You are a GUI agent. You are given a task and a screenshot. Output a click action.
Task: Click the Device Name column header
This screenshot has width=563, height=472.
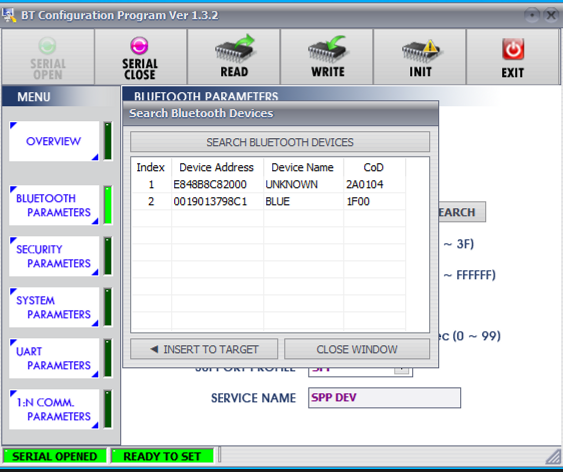coord(303,167)
